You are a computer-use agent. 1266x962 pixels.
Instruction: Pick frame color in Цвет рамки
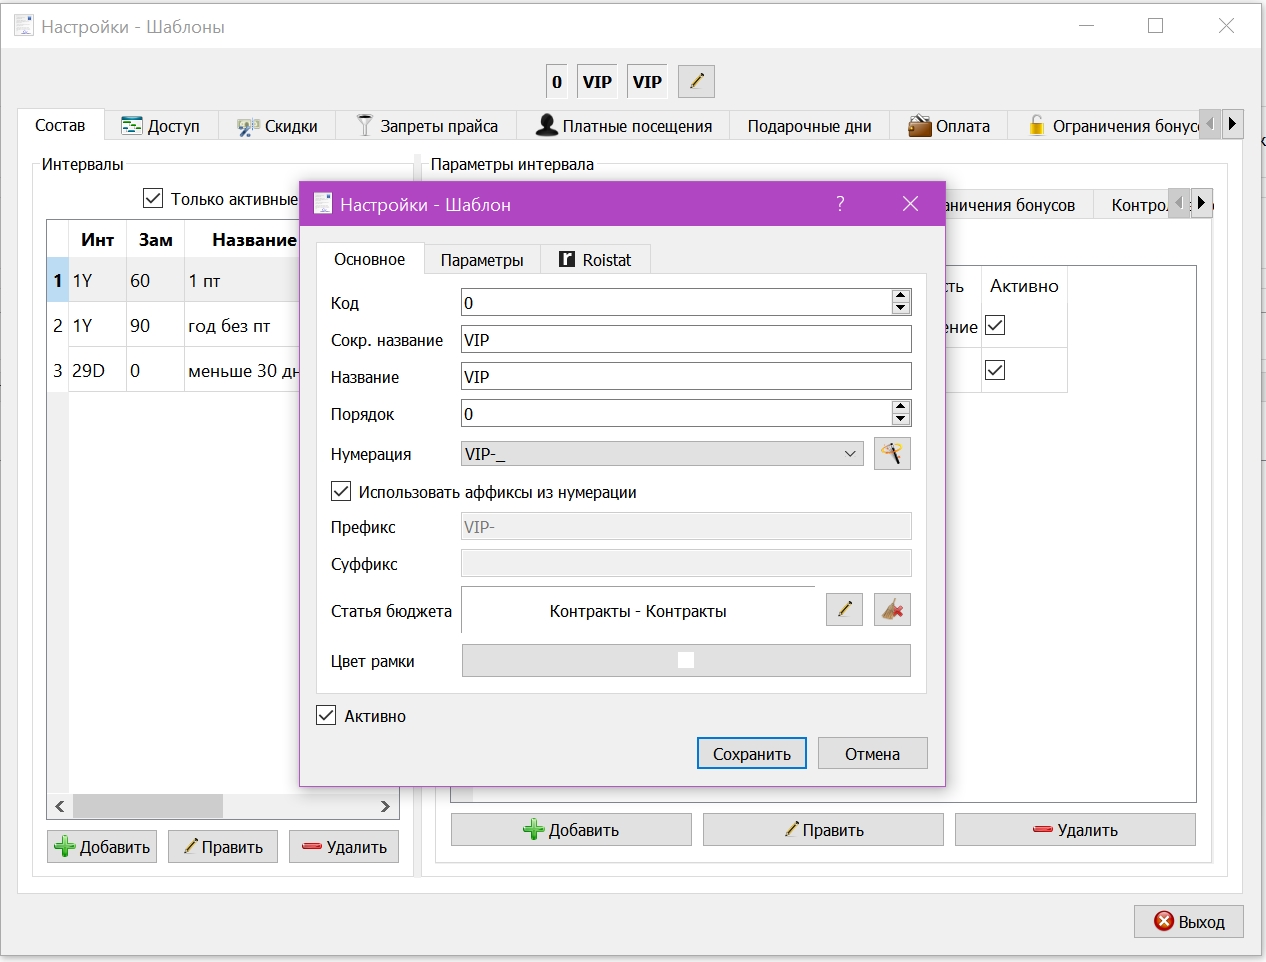point(686,660)
